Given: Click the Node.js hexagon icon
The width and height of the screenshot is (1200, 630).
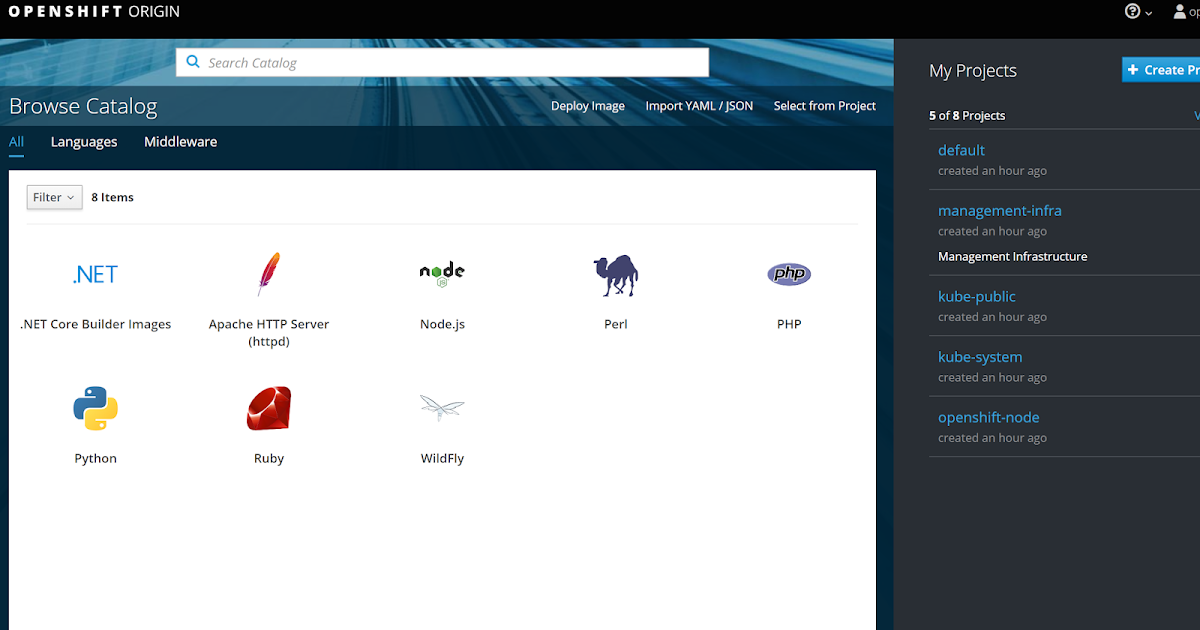Looking at the screenshot, I should pos(441,273).
